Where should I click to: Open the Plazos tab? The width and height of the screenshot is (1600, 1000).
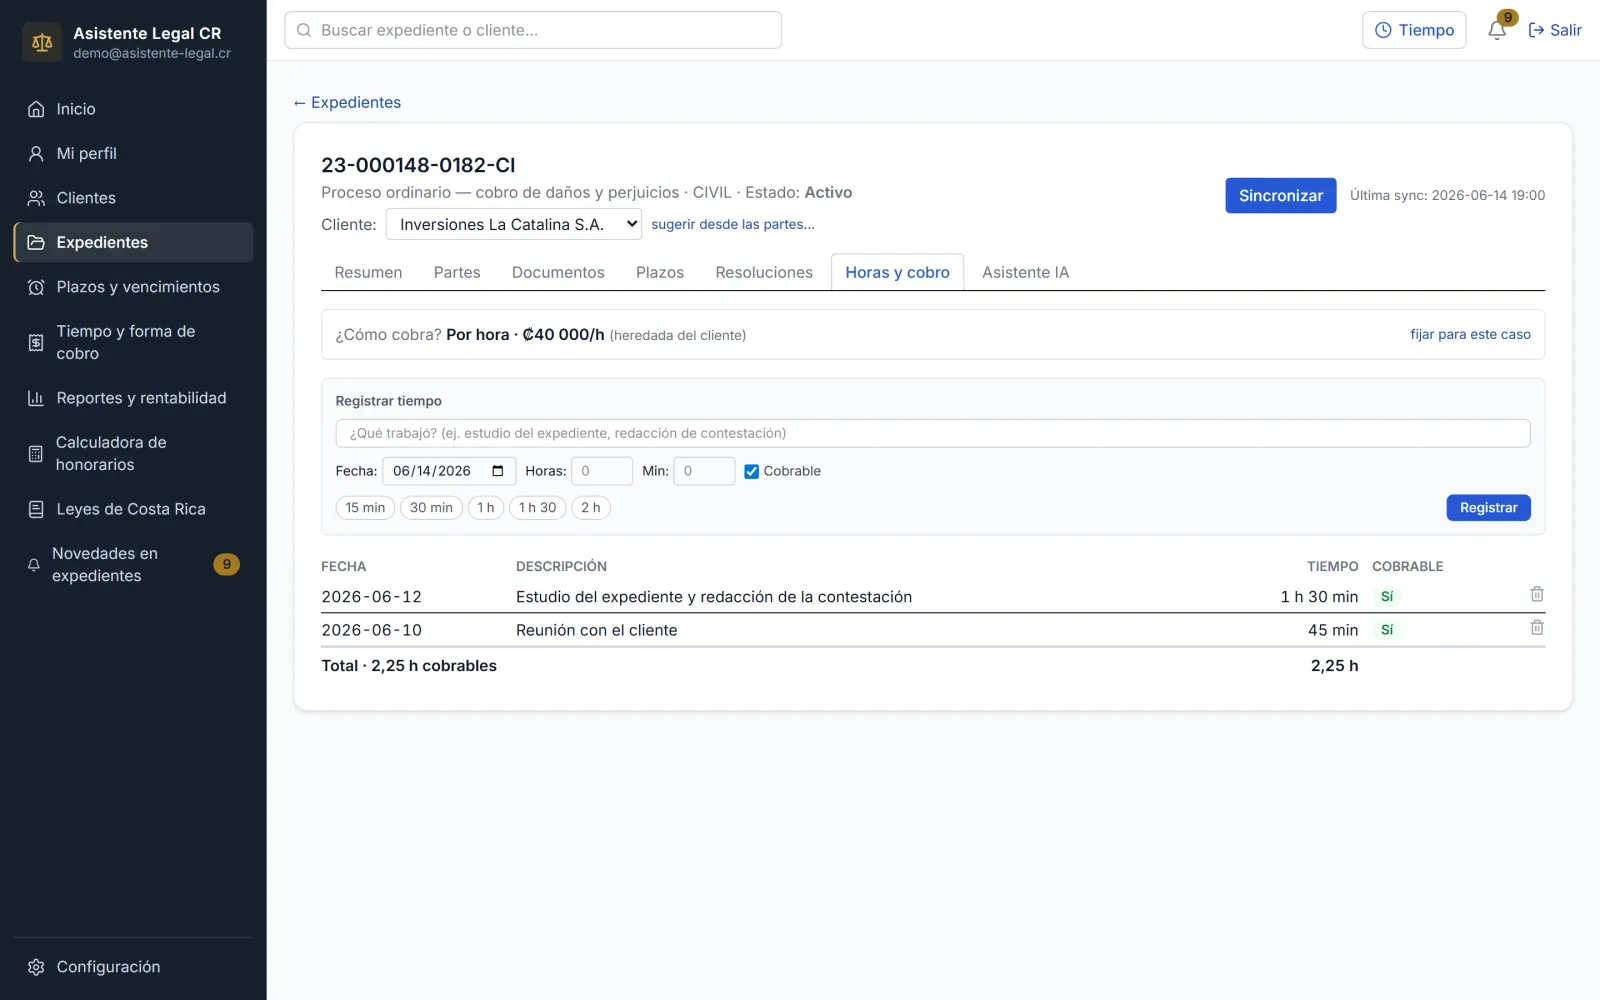[660, 272]
